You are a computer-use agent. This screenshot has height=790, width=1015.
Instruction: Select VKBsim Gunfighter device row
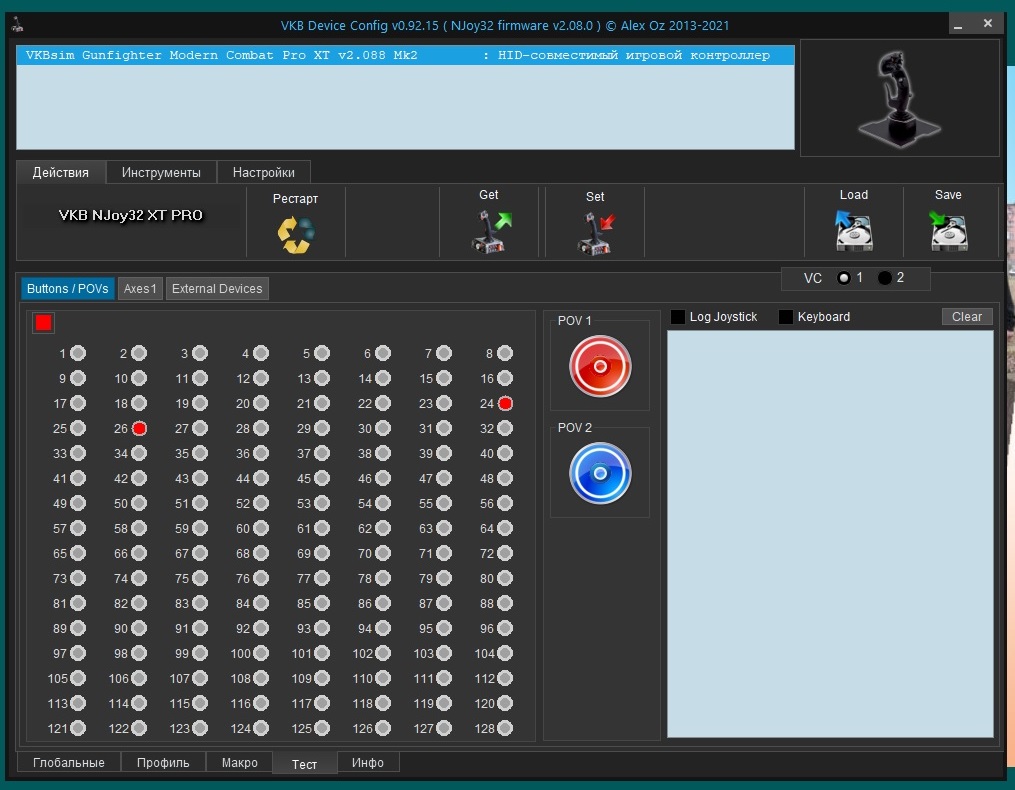pyautogui.click(x=405, y=55)
